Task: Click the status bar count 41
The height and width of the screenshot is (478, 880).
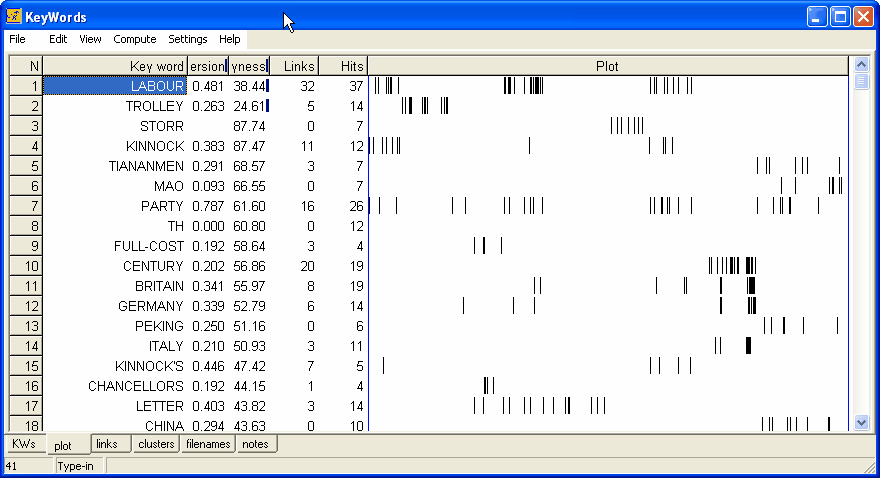Action: point(29,466)
